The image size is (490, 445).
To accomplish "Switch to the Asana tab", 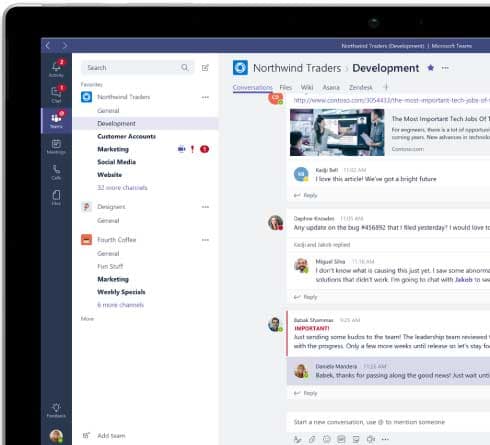I will (331, 88).
